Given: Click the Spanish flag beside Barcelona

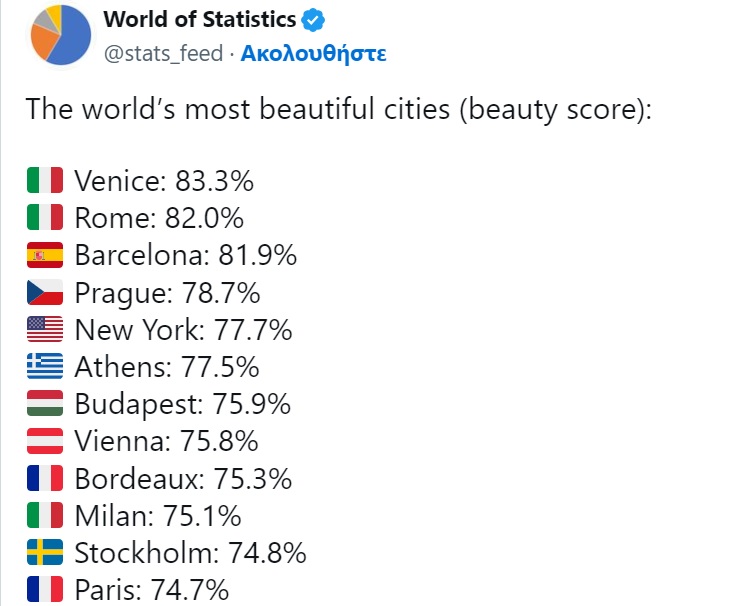Looking at the screenshot, I should click(x=45, y=256).
